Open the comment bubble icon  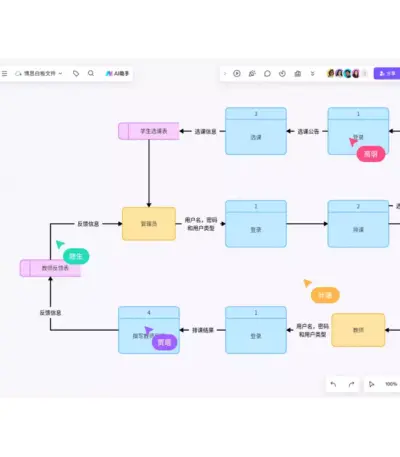click(x=267, y=74)
